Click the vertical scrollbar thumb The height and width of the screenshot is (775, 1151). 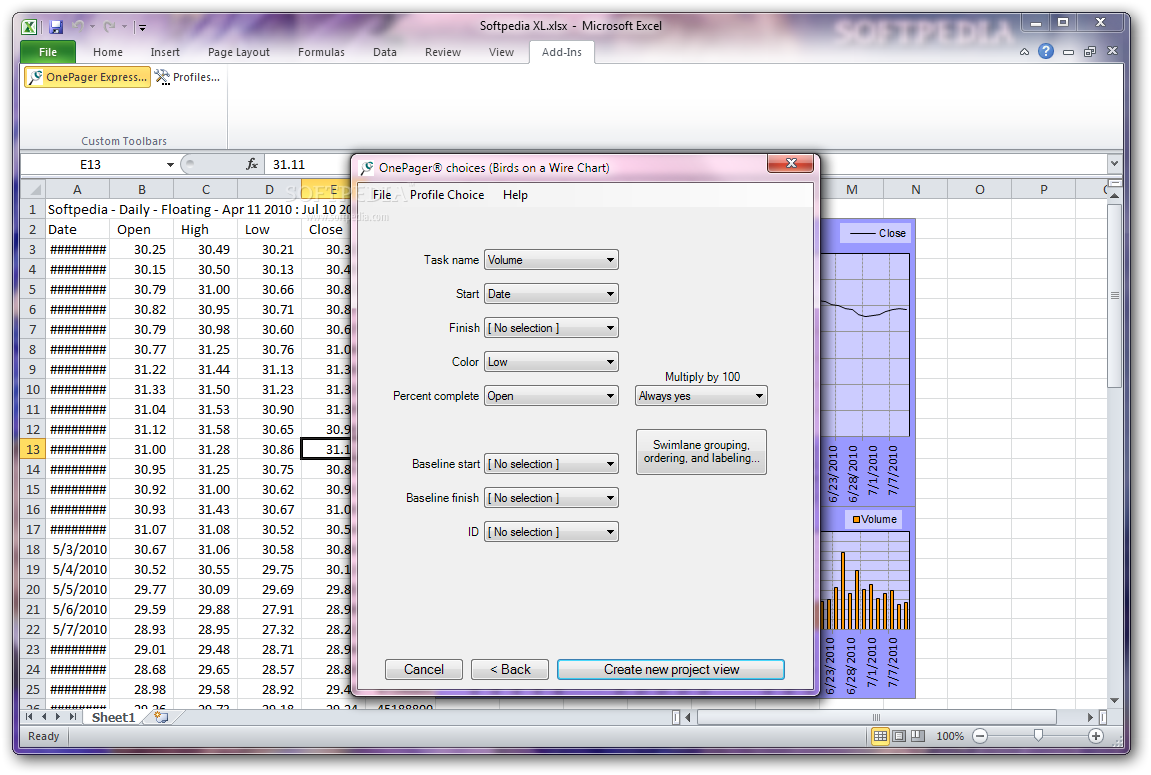click(x=1114, y=296)
